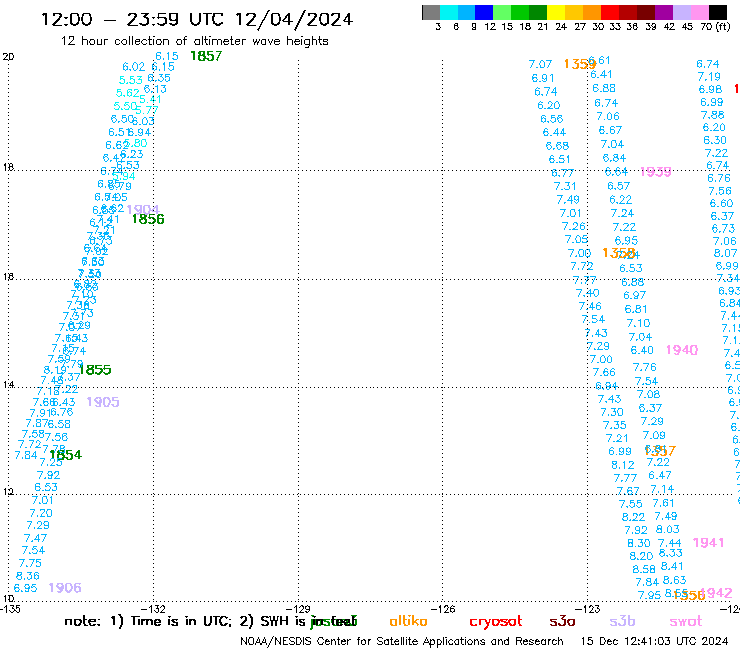
Task: Click the wave height value 6.02
Action: coord(134,67)
